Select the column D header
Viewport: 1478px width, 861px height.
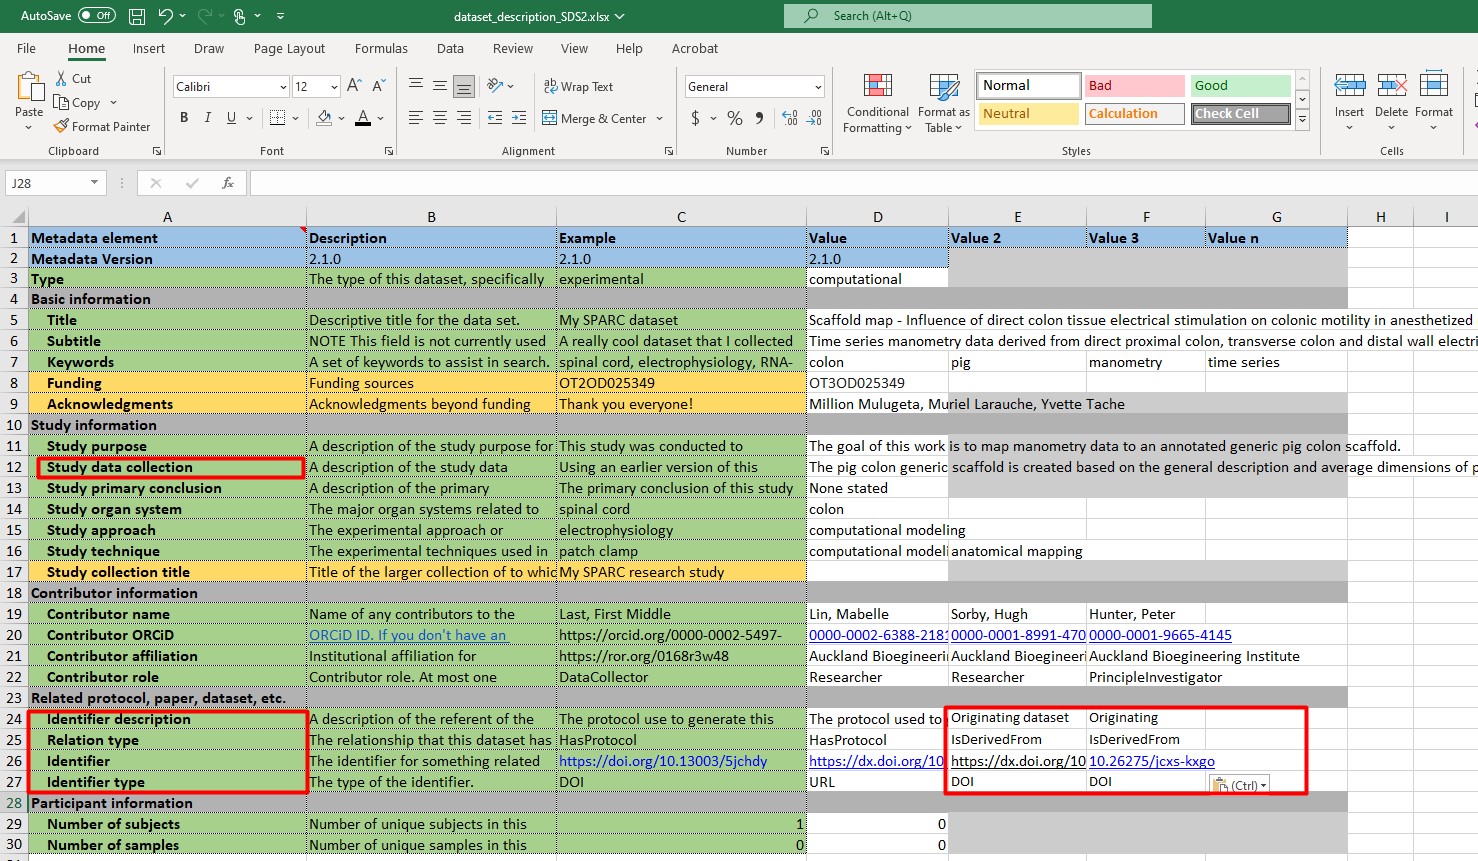(x=877, y=217)
